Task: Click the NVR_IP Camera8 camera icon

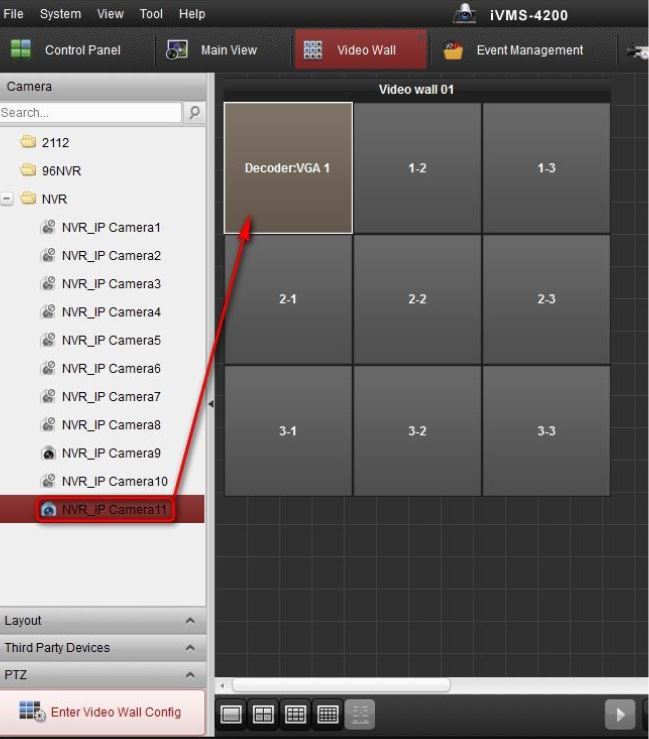Action: point(48,425)
